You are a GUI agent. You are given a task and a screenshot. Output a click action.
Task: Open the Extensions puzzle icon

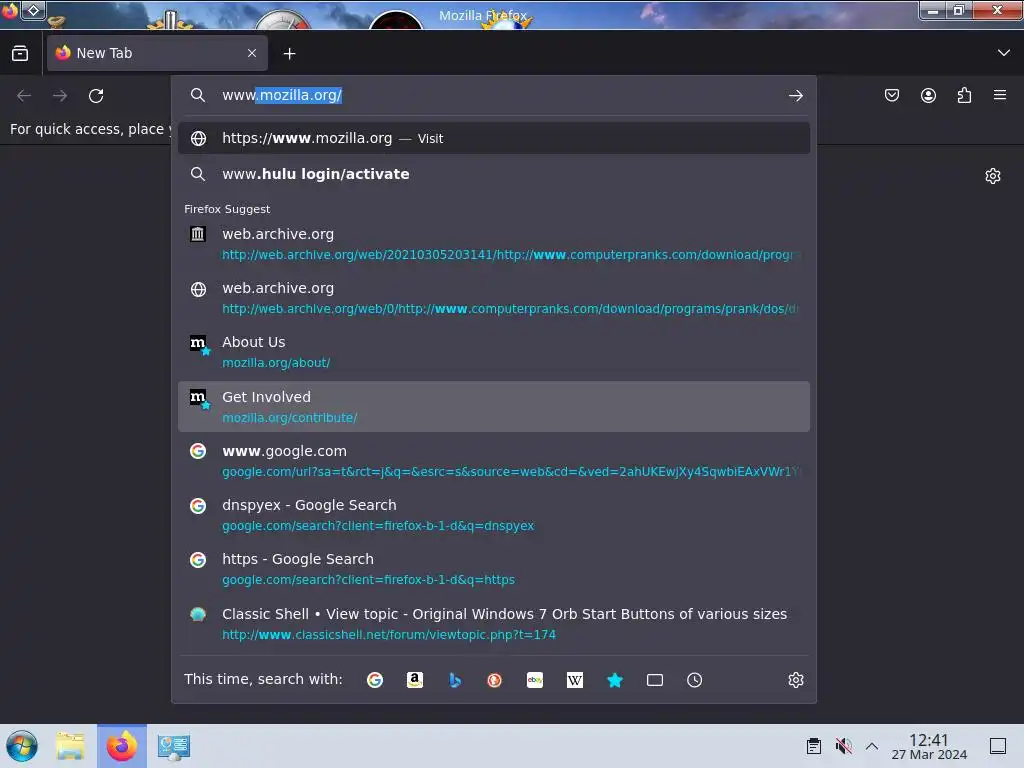(x=964, y=95)
